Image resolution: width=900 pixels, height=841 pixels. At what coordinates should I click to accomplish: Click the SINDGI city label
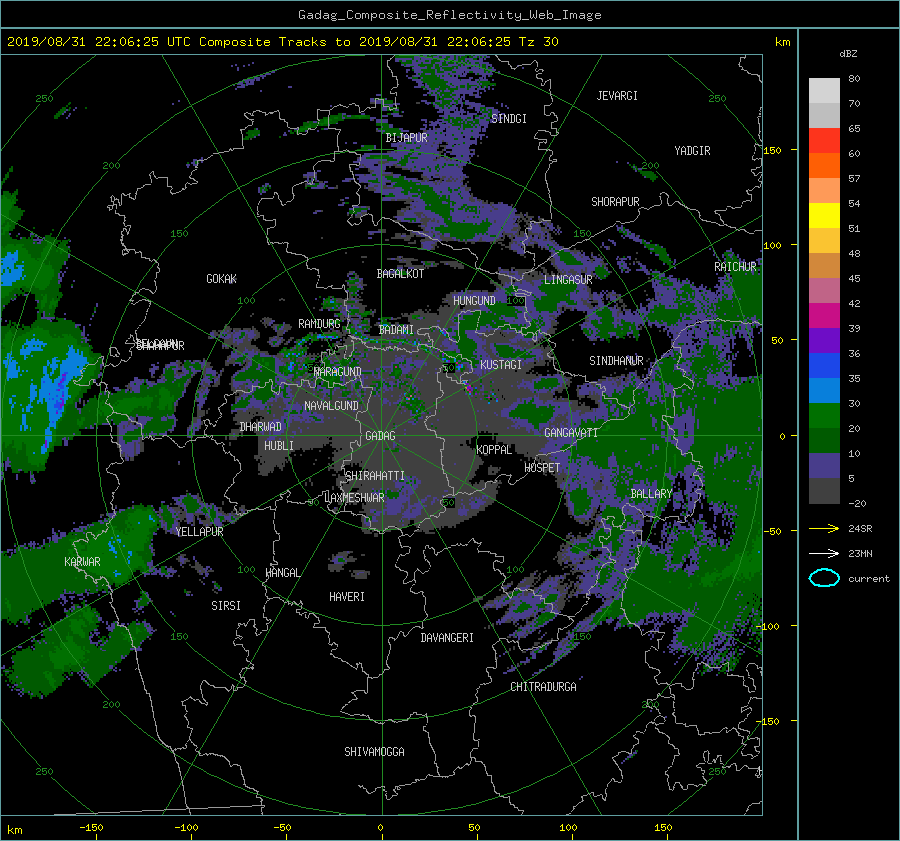509,119
